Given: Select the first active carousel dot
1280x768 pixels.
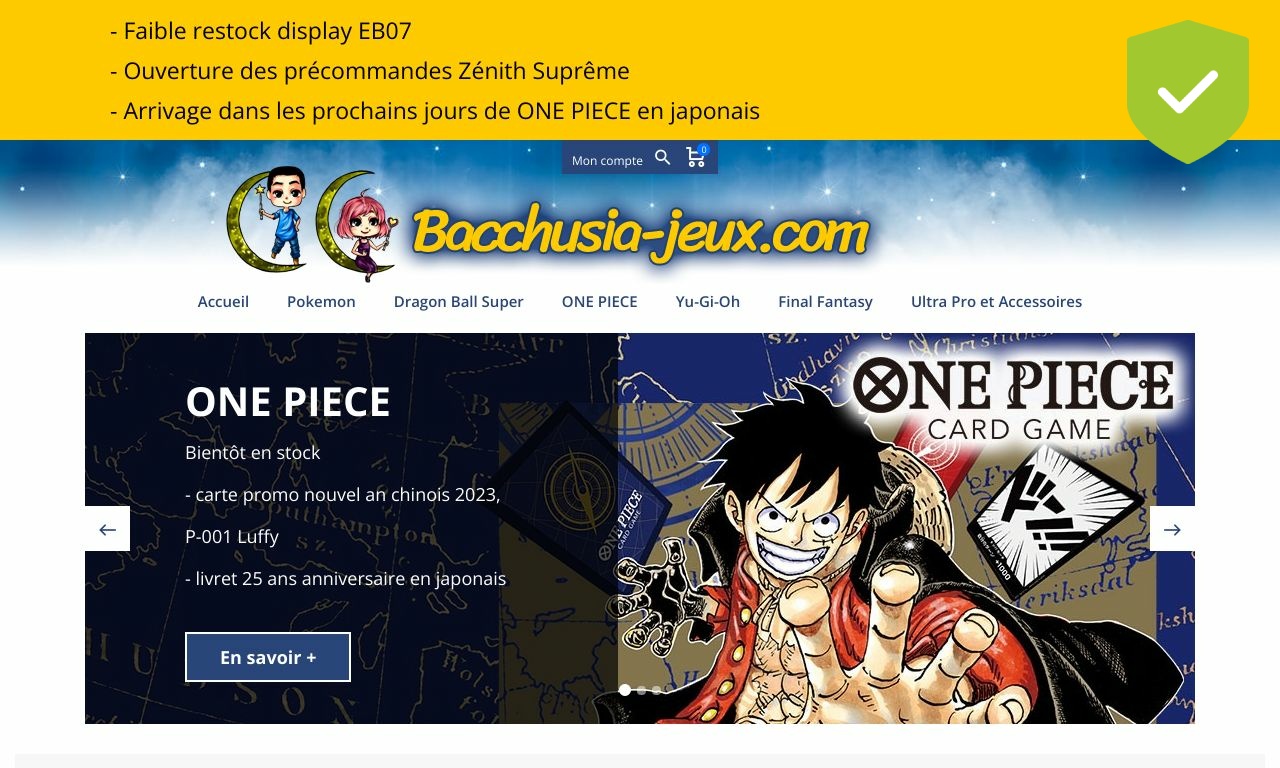Looking at the screenshot, I should click(625, 690).
